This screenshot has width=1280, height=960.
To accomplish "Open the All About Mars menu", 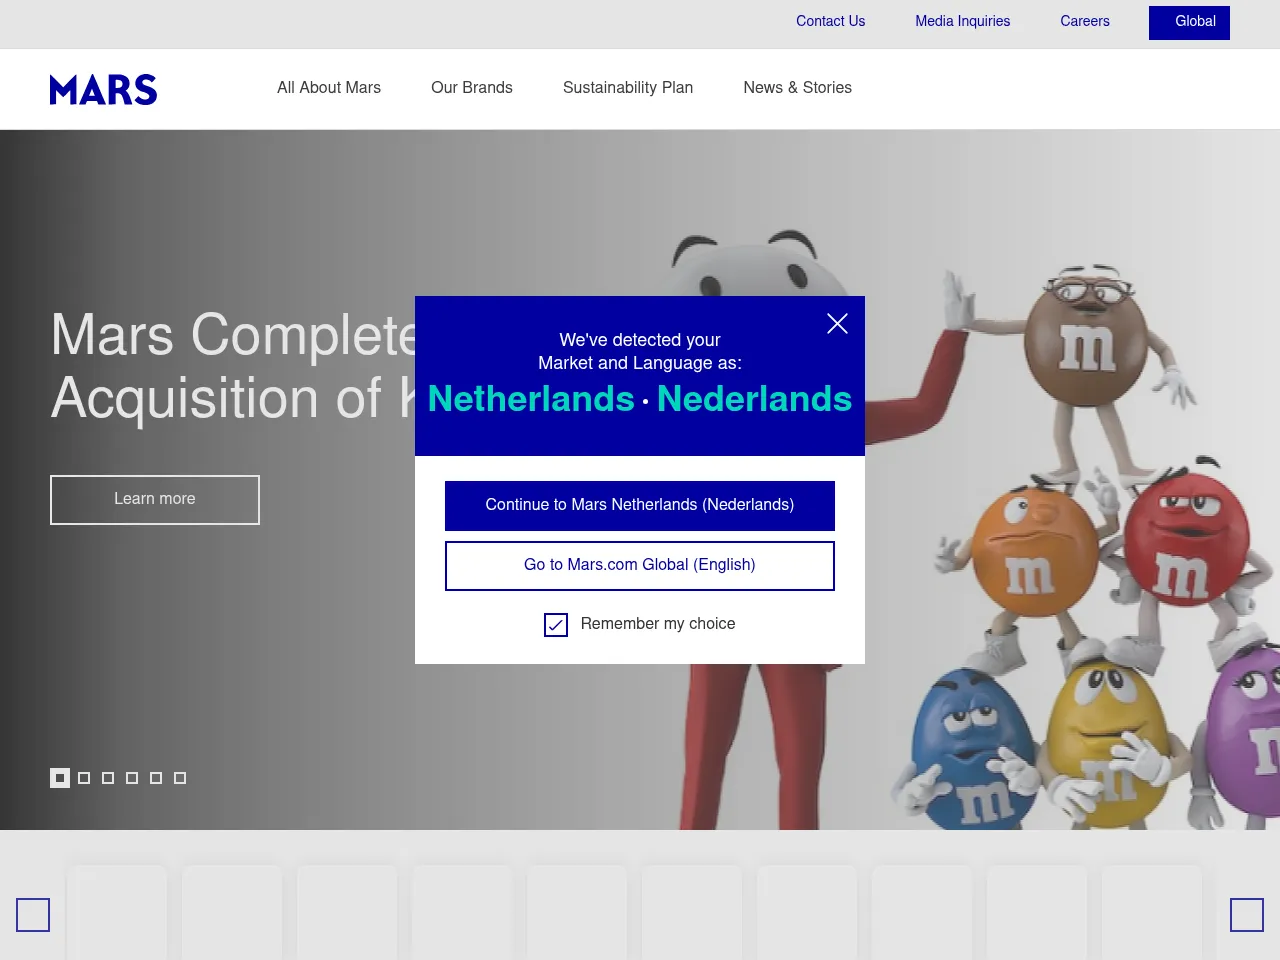I will [x=328, y=88].
